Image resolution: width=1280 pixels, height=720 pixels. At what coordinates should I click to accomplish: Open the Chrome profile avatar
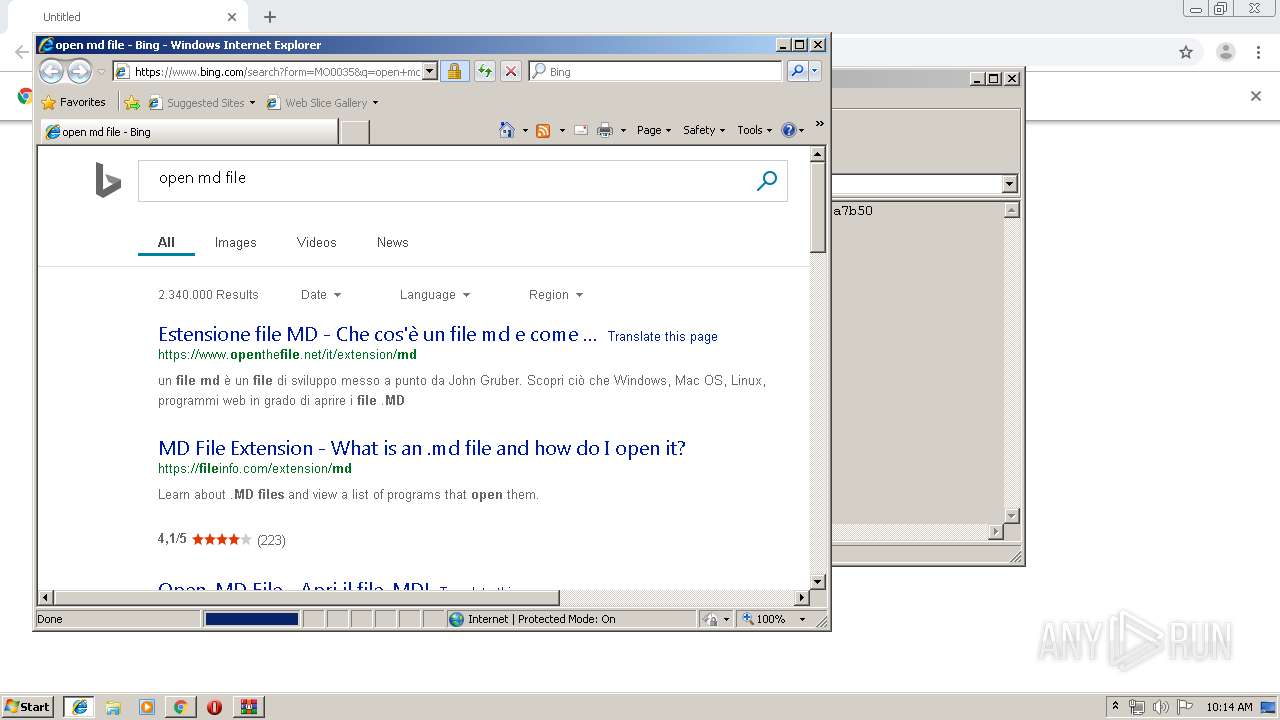[1225, 52]
